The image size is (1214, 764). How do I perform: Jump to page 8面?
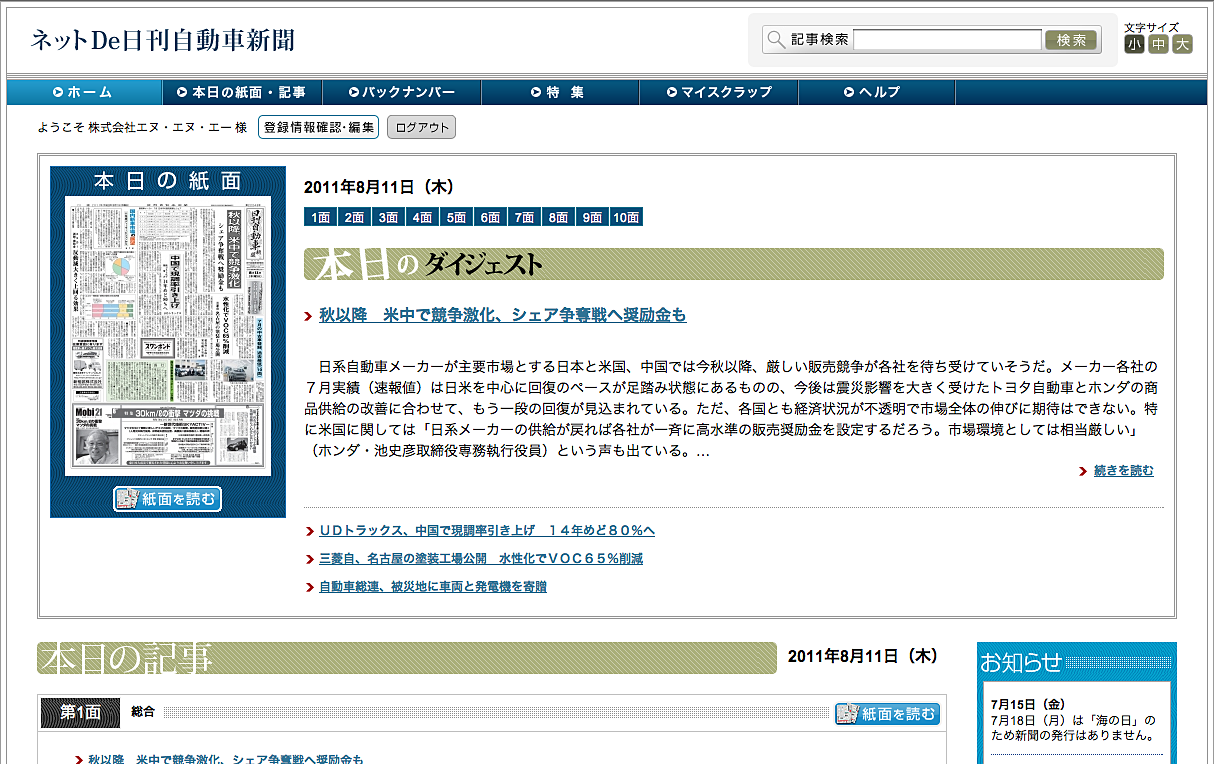point(558,217)
